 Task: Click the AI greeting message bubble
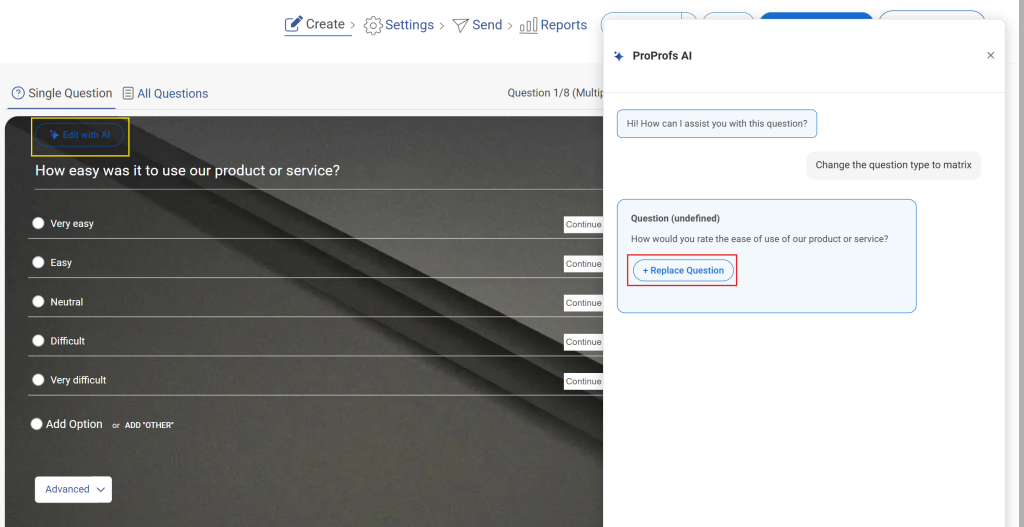pyautogui.click(x=717, y=123)
